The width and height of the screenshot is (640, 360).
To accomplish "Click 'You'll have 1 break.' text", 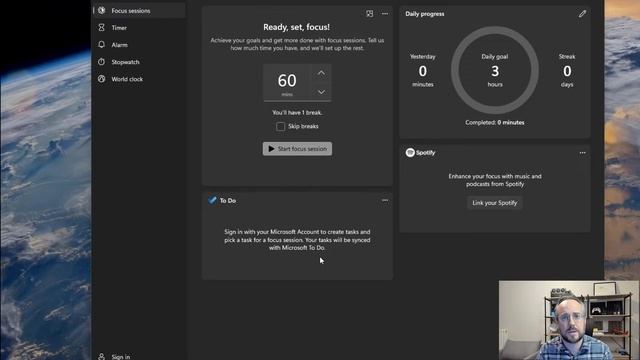I will click(x=297, y=113).
